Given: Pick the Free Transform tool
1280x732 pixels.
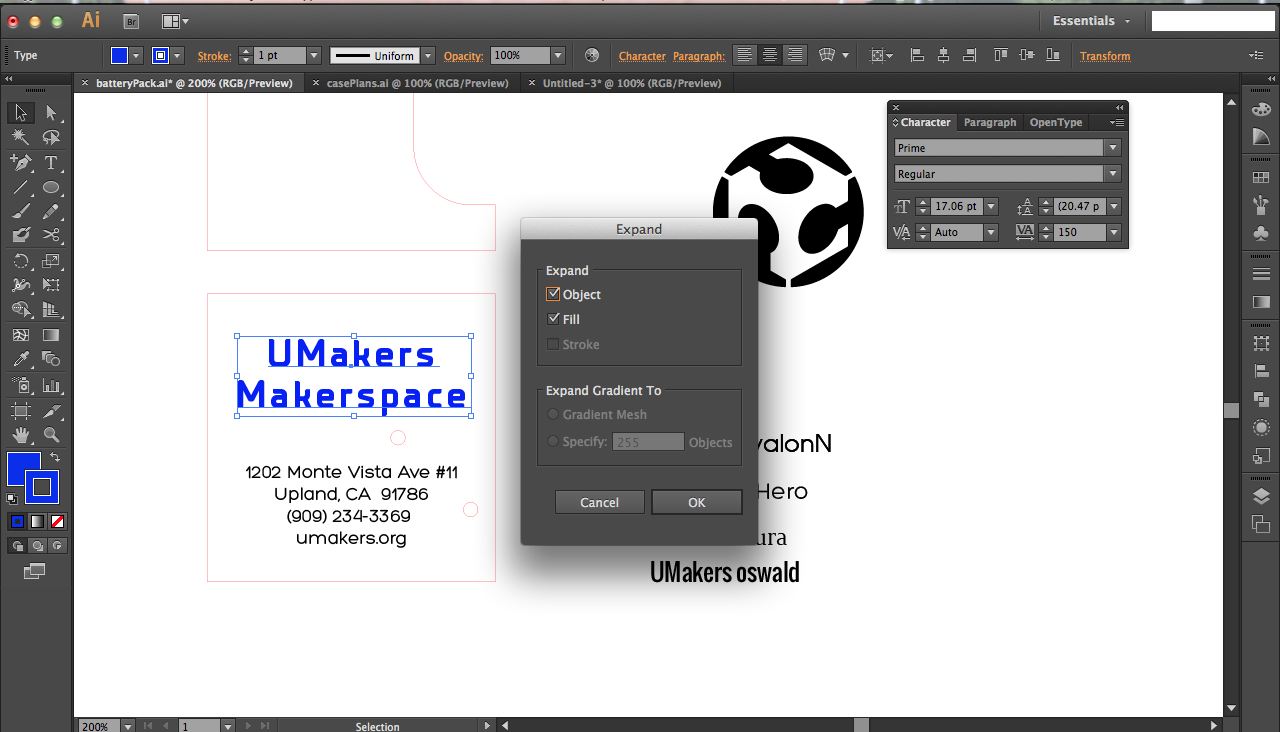Looking at the screenshot, I should click(x=51, y=286).
